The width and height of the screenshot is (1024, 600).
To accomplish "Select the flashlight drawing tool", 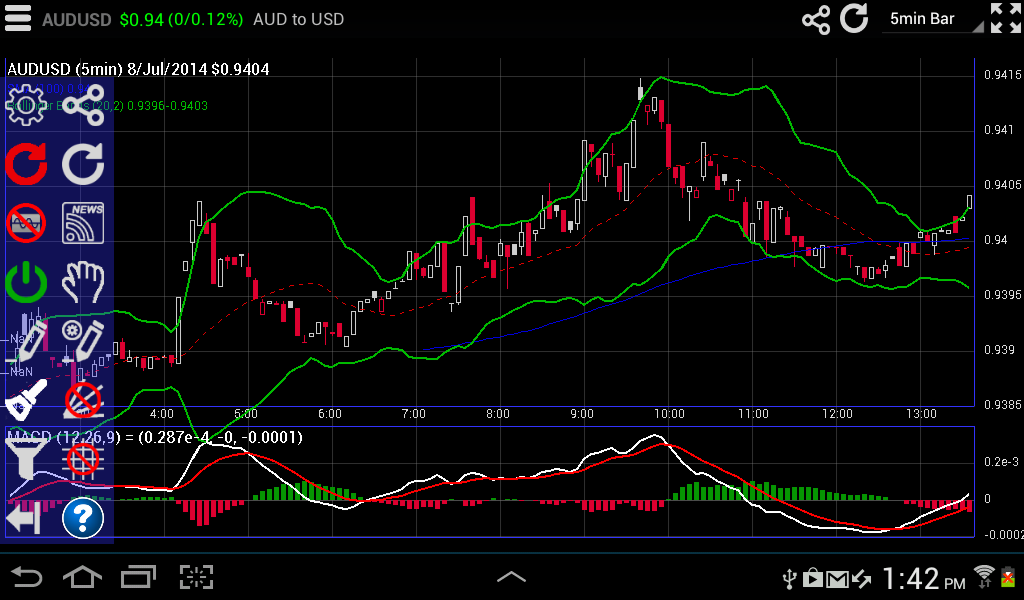I will pyautogui.click(x=25, y=399).
